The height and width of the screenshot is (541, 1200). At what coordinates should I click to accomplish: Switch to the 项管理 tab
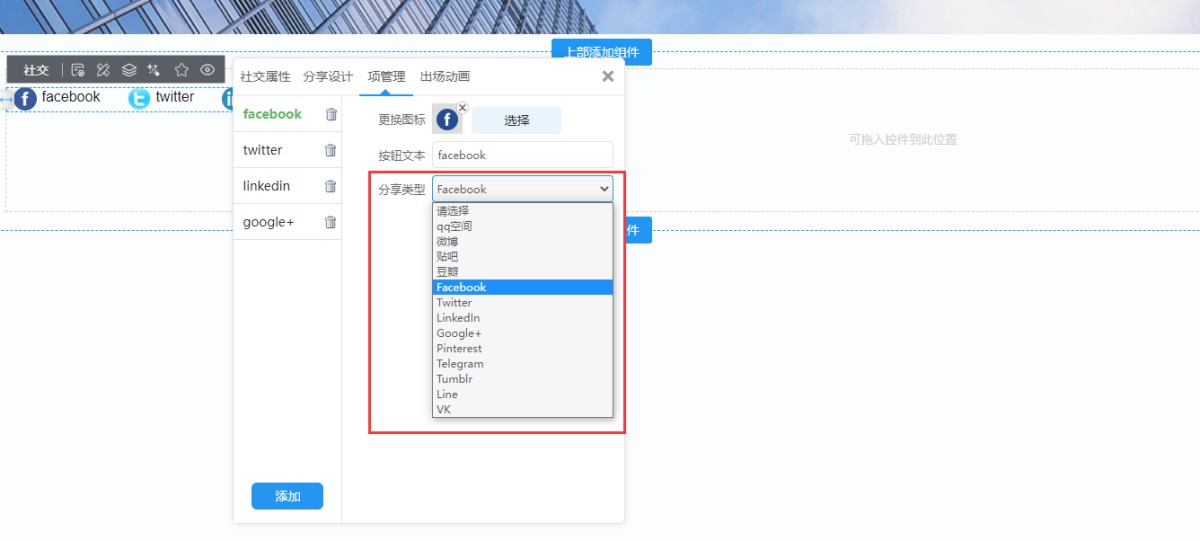tap(386, 77)
